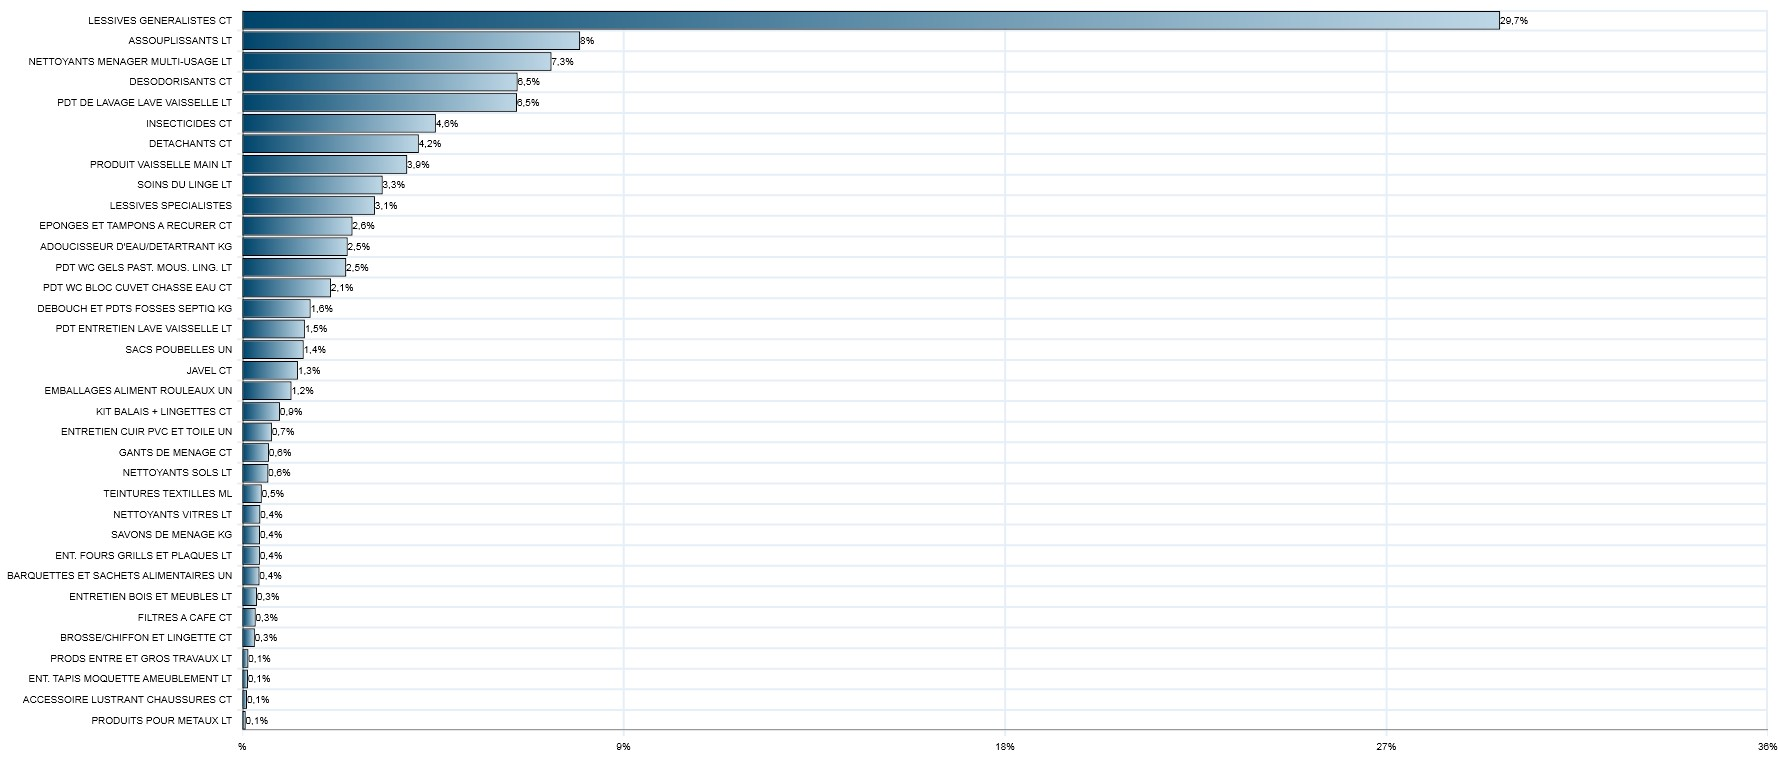Click the 4,6% value label

coord(447,123)
